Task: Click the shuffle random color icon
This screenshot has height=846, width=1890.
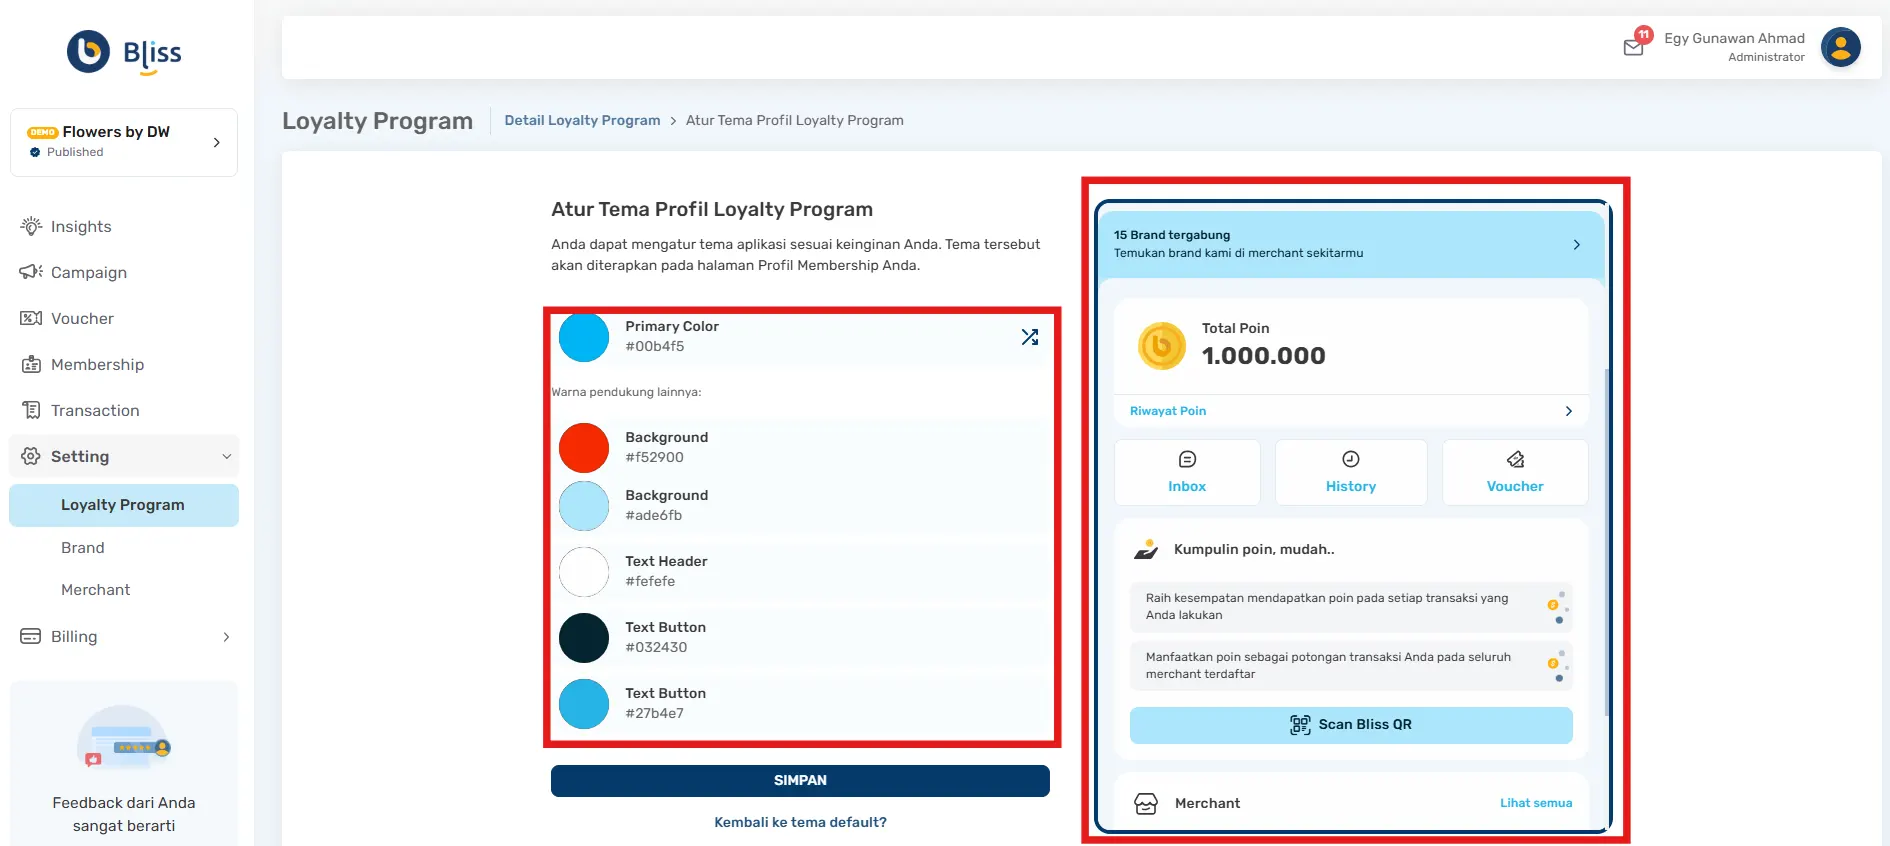Action: click(1030, 337)
